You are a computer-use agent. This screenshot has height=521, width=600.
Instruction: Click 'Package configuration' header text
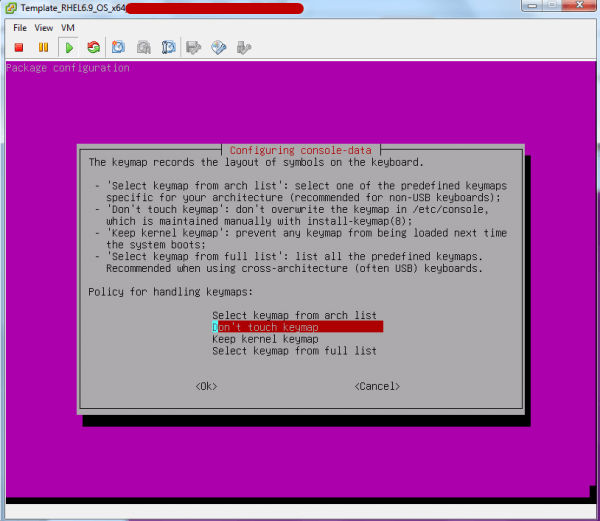coord(68,68)
